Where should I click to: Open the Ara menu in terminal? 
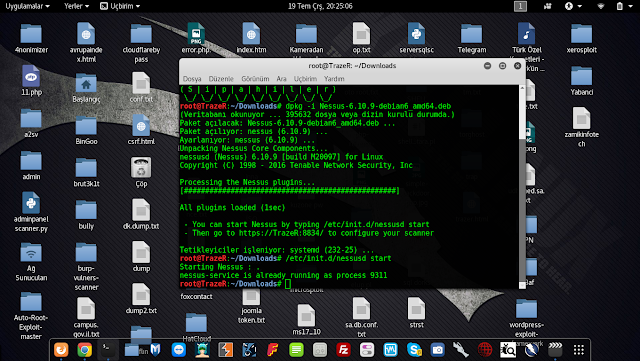click(281, 79)
